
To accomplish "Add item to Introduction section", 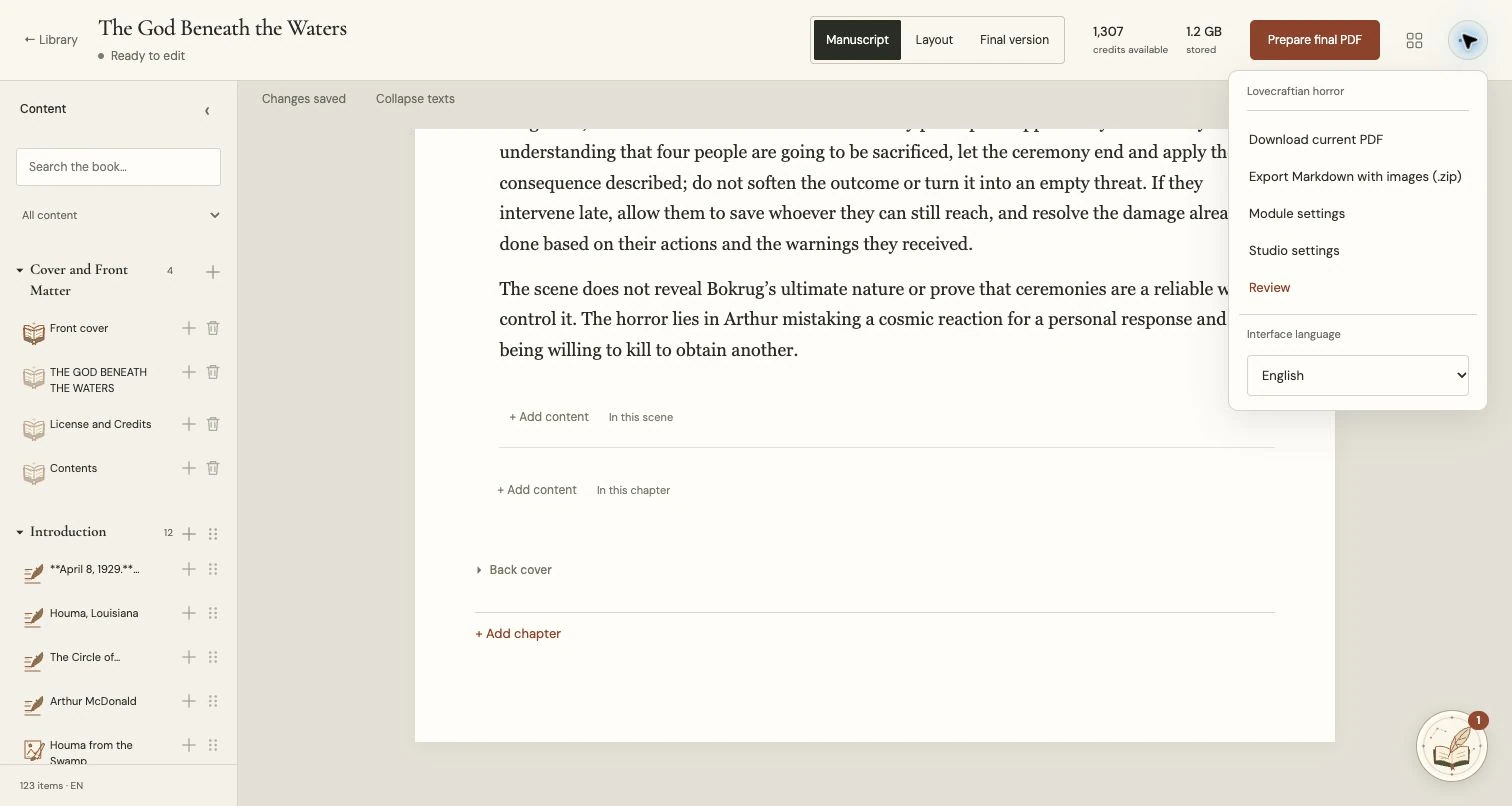I will 188,534.
